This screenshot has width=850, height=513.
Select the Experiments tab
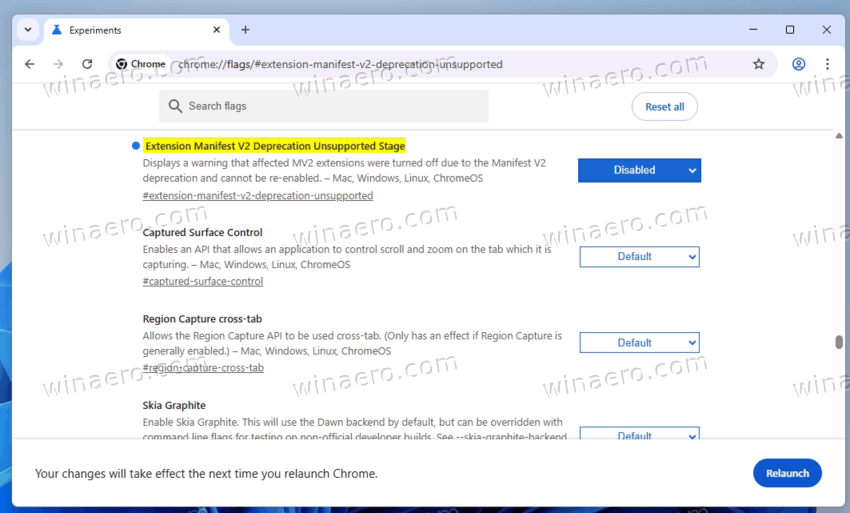point(136,30)
